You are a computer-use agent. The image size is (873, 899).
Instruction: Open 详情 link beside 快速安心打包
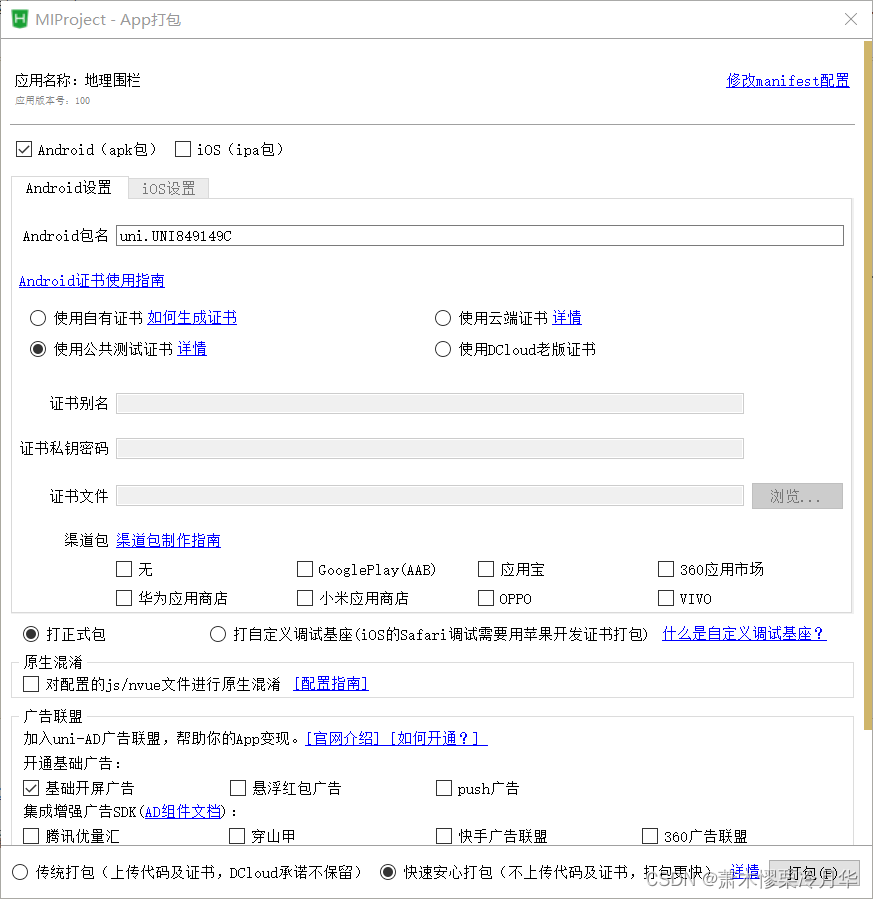coord(745,872)
